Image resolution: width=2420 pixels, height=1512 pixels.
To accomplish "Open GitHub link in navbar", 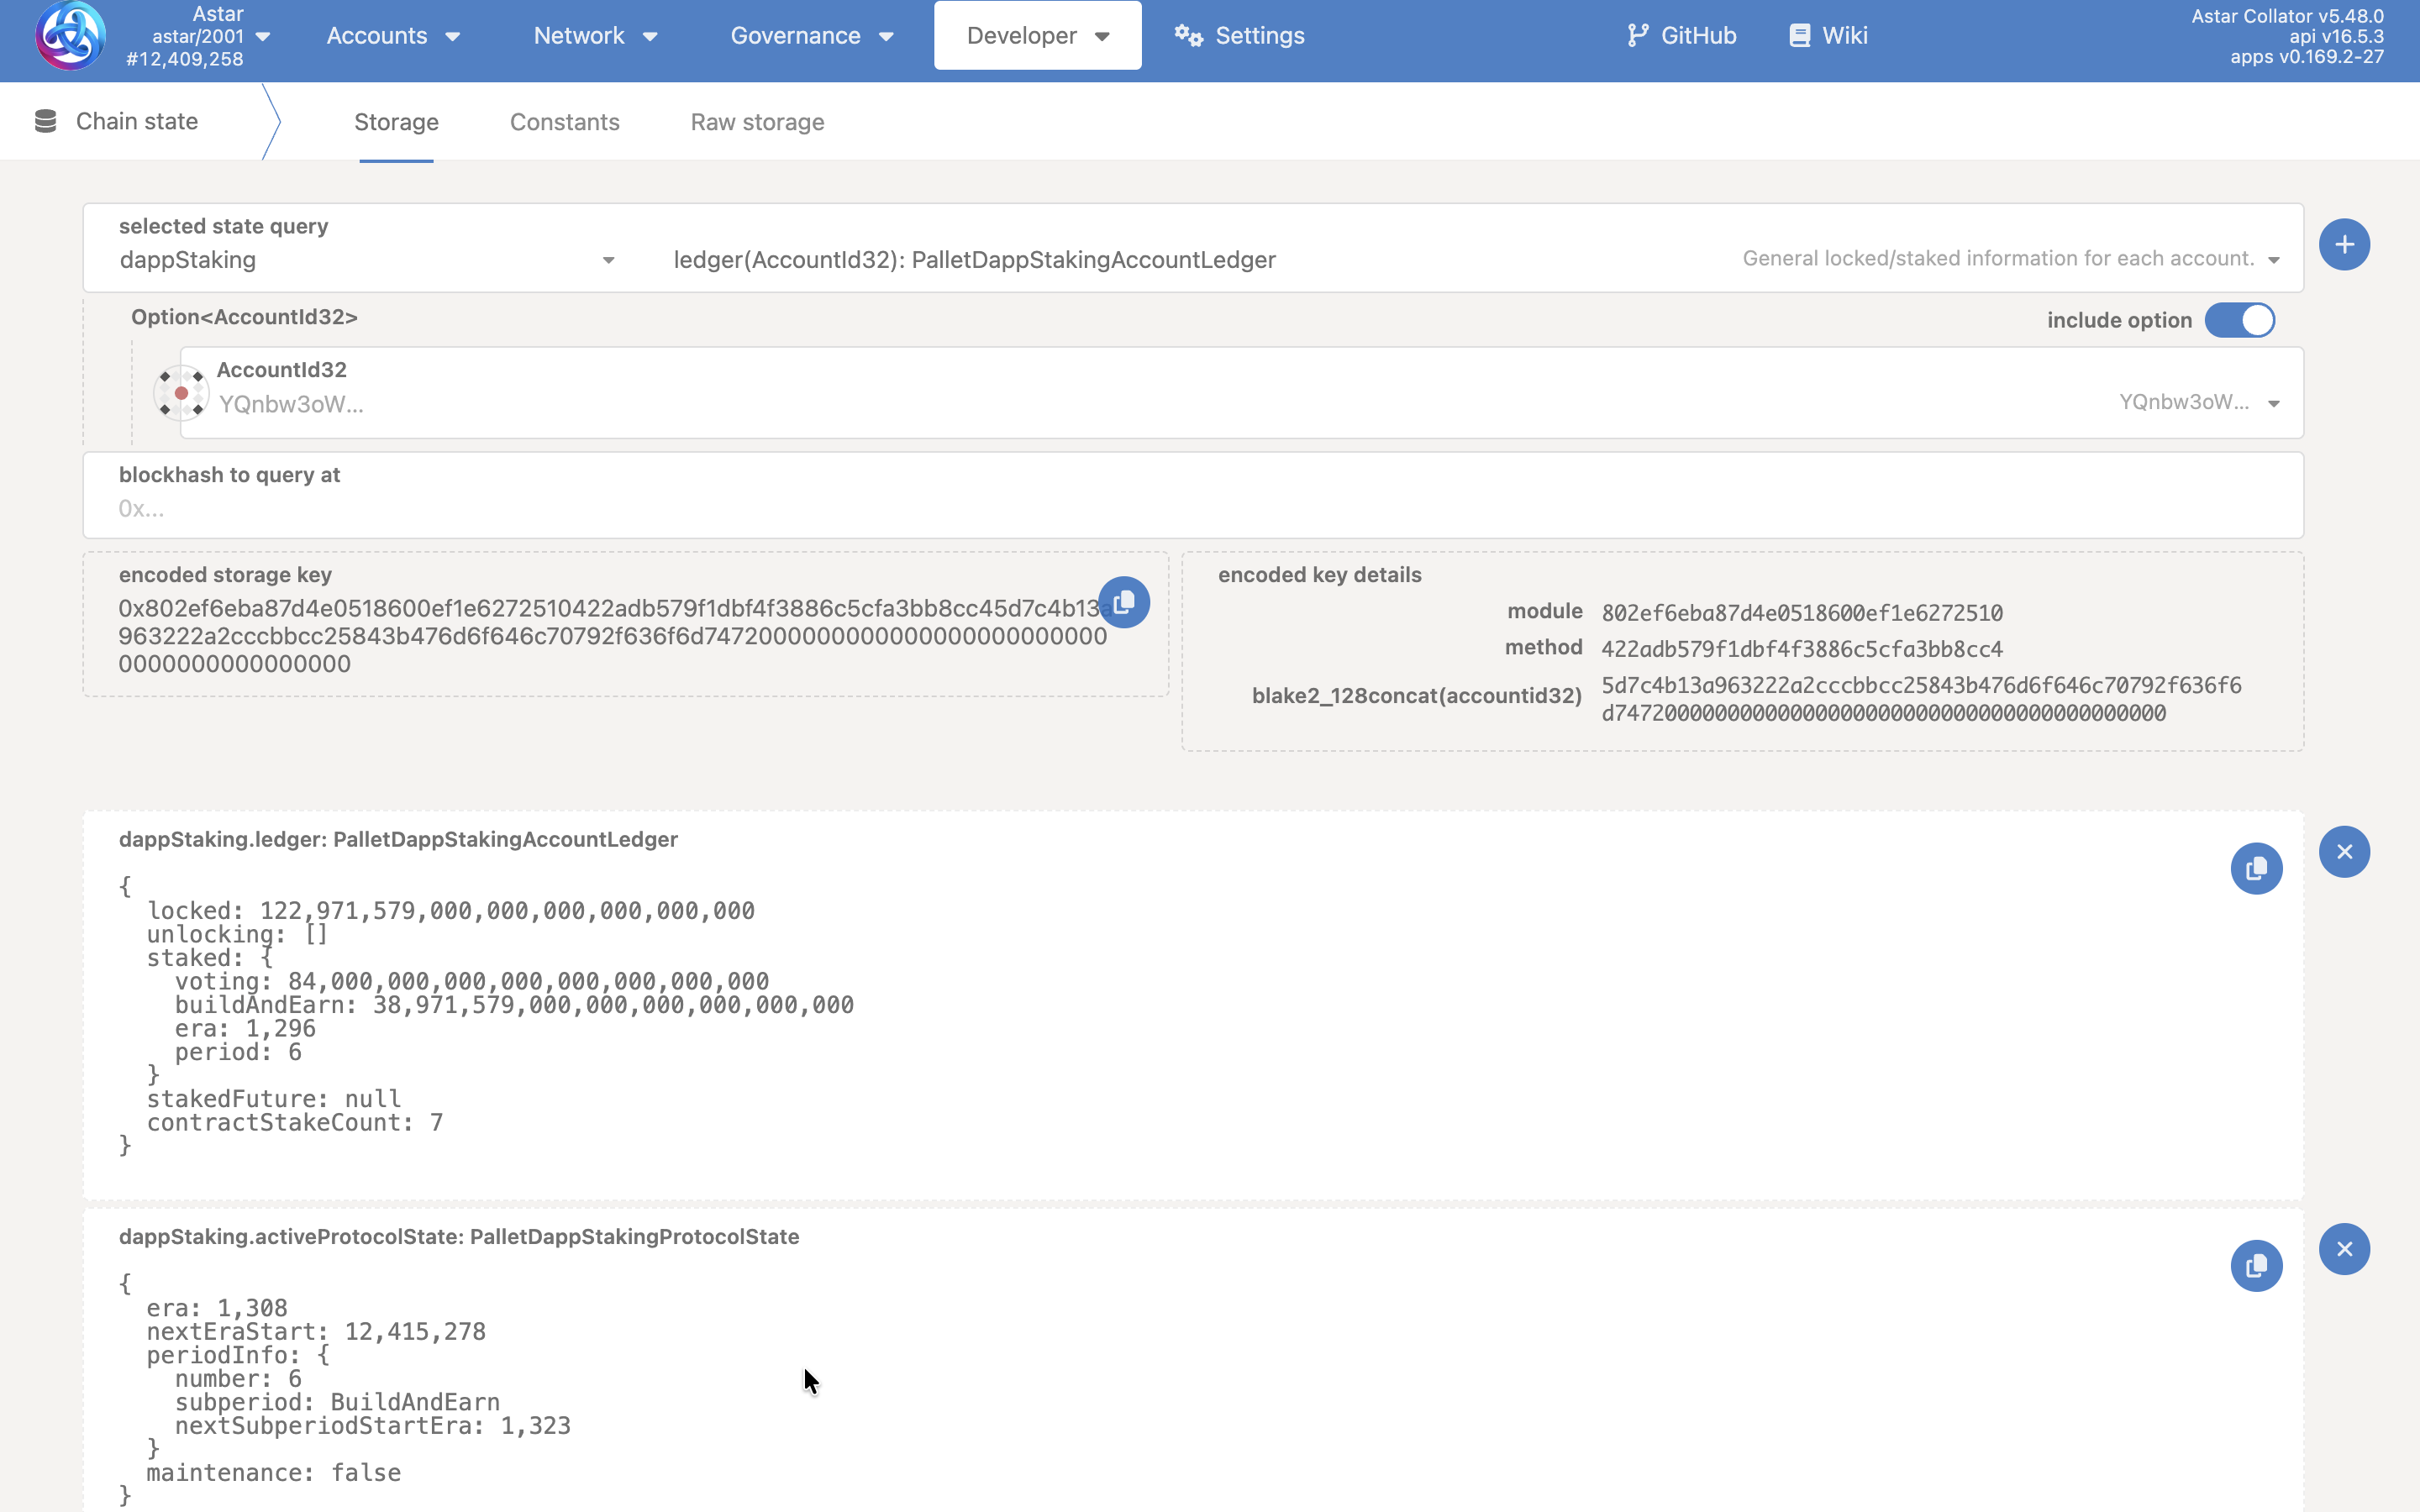I will [x=1681, y=36].
